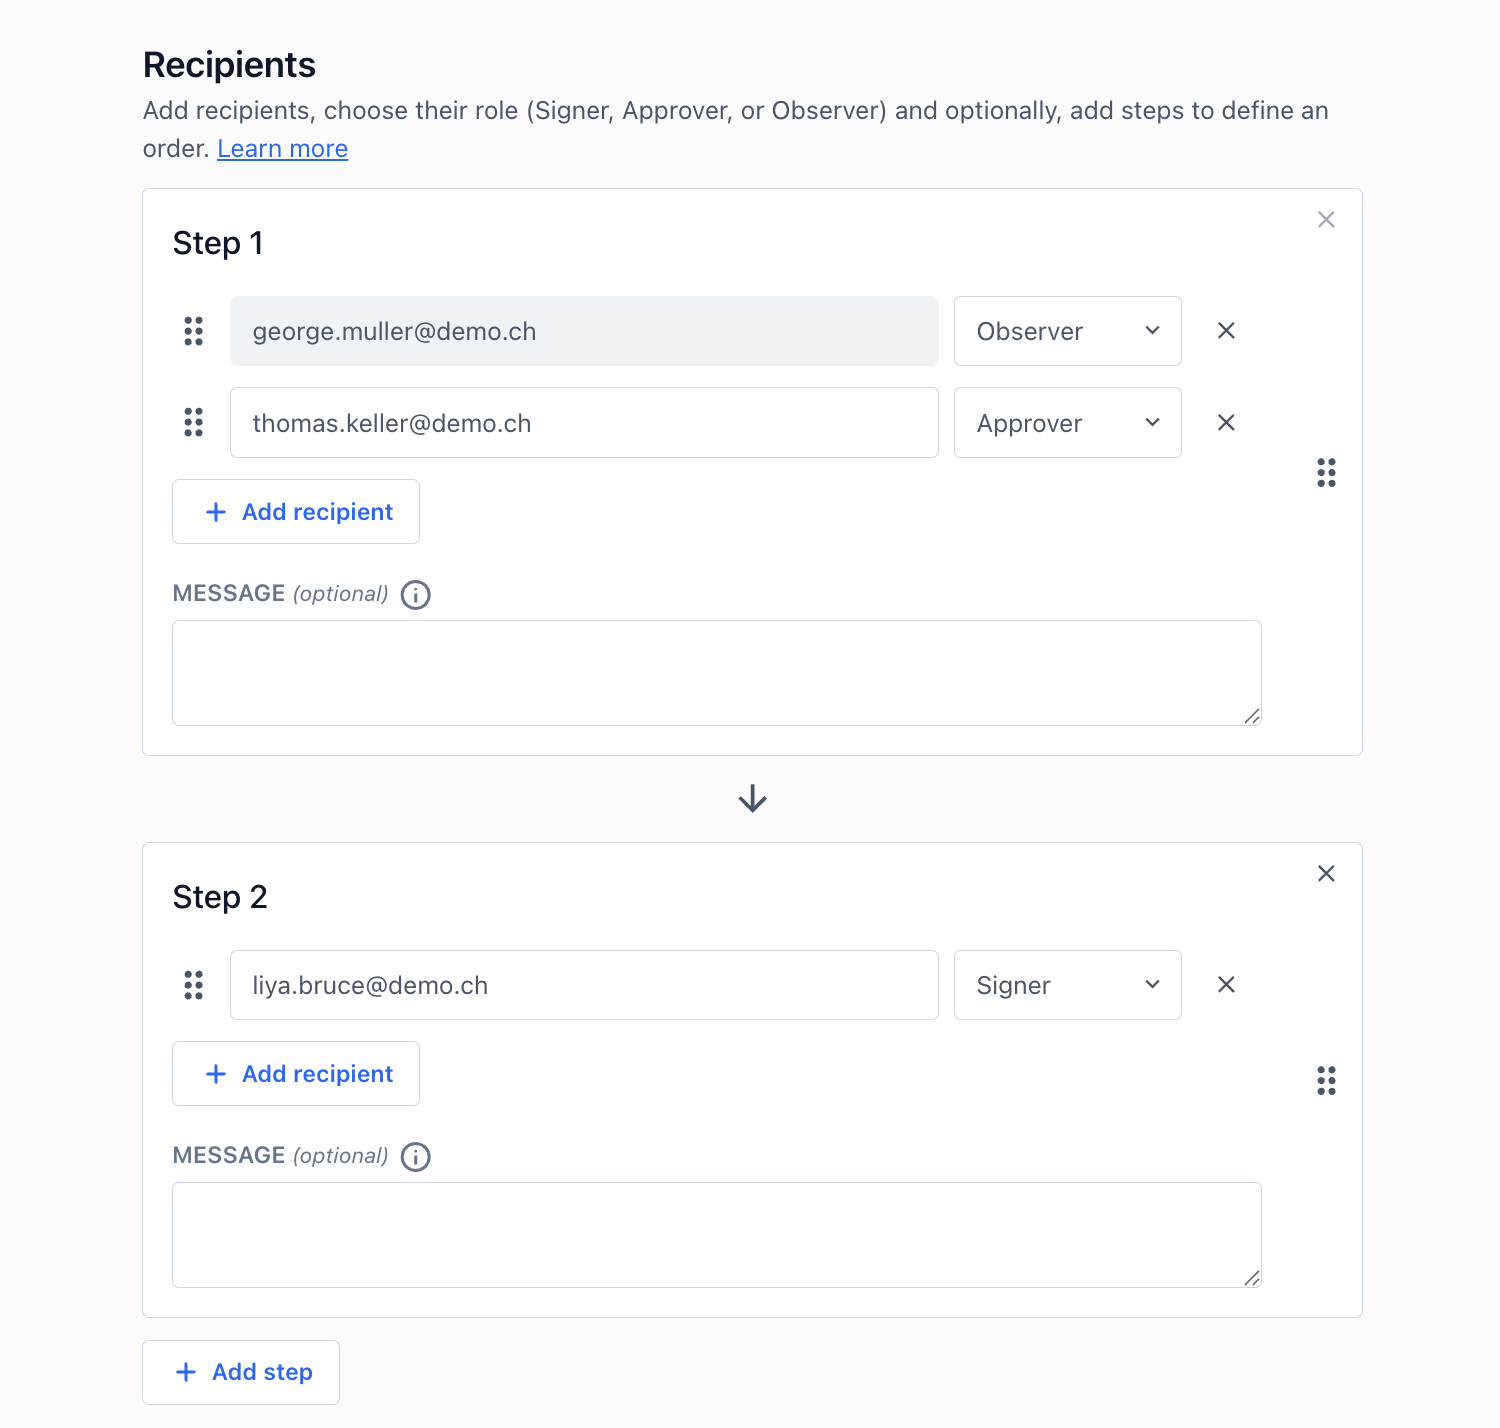The image size is (1500, 1428).
Task: Remove thomas.keller@demo.ch recipient
Action: click(x=1226, y=423)
